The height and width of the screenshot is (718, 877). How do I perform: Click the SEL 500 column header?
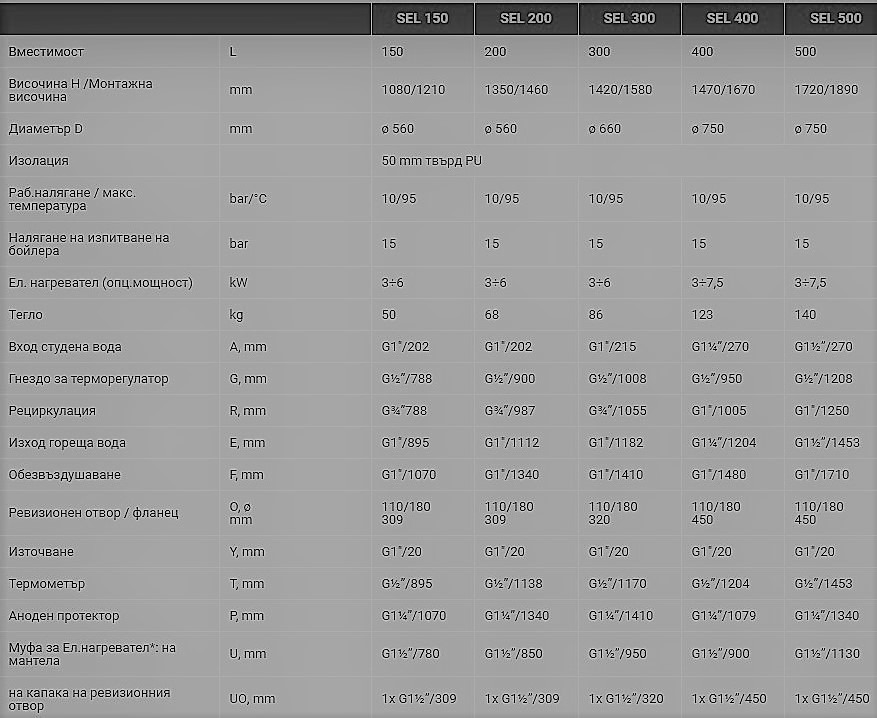pyautogui.click(x=836, y=18)
